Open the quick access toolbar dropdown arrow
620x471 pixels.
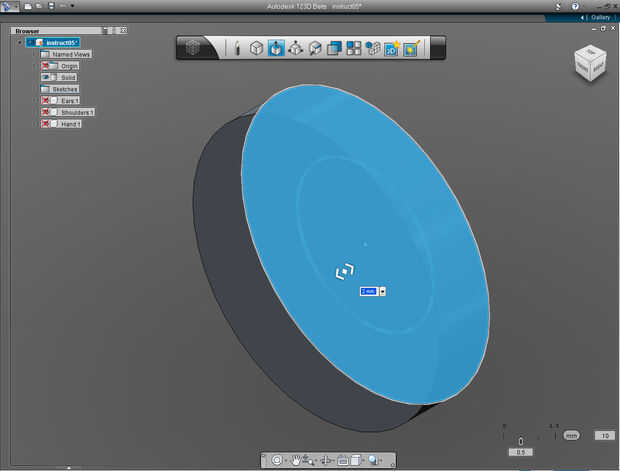coord(72,6)
